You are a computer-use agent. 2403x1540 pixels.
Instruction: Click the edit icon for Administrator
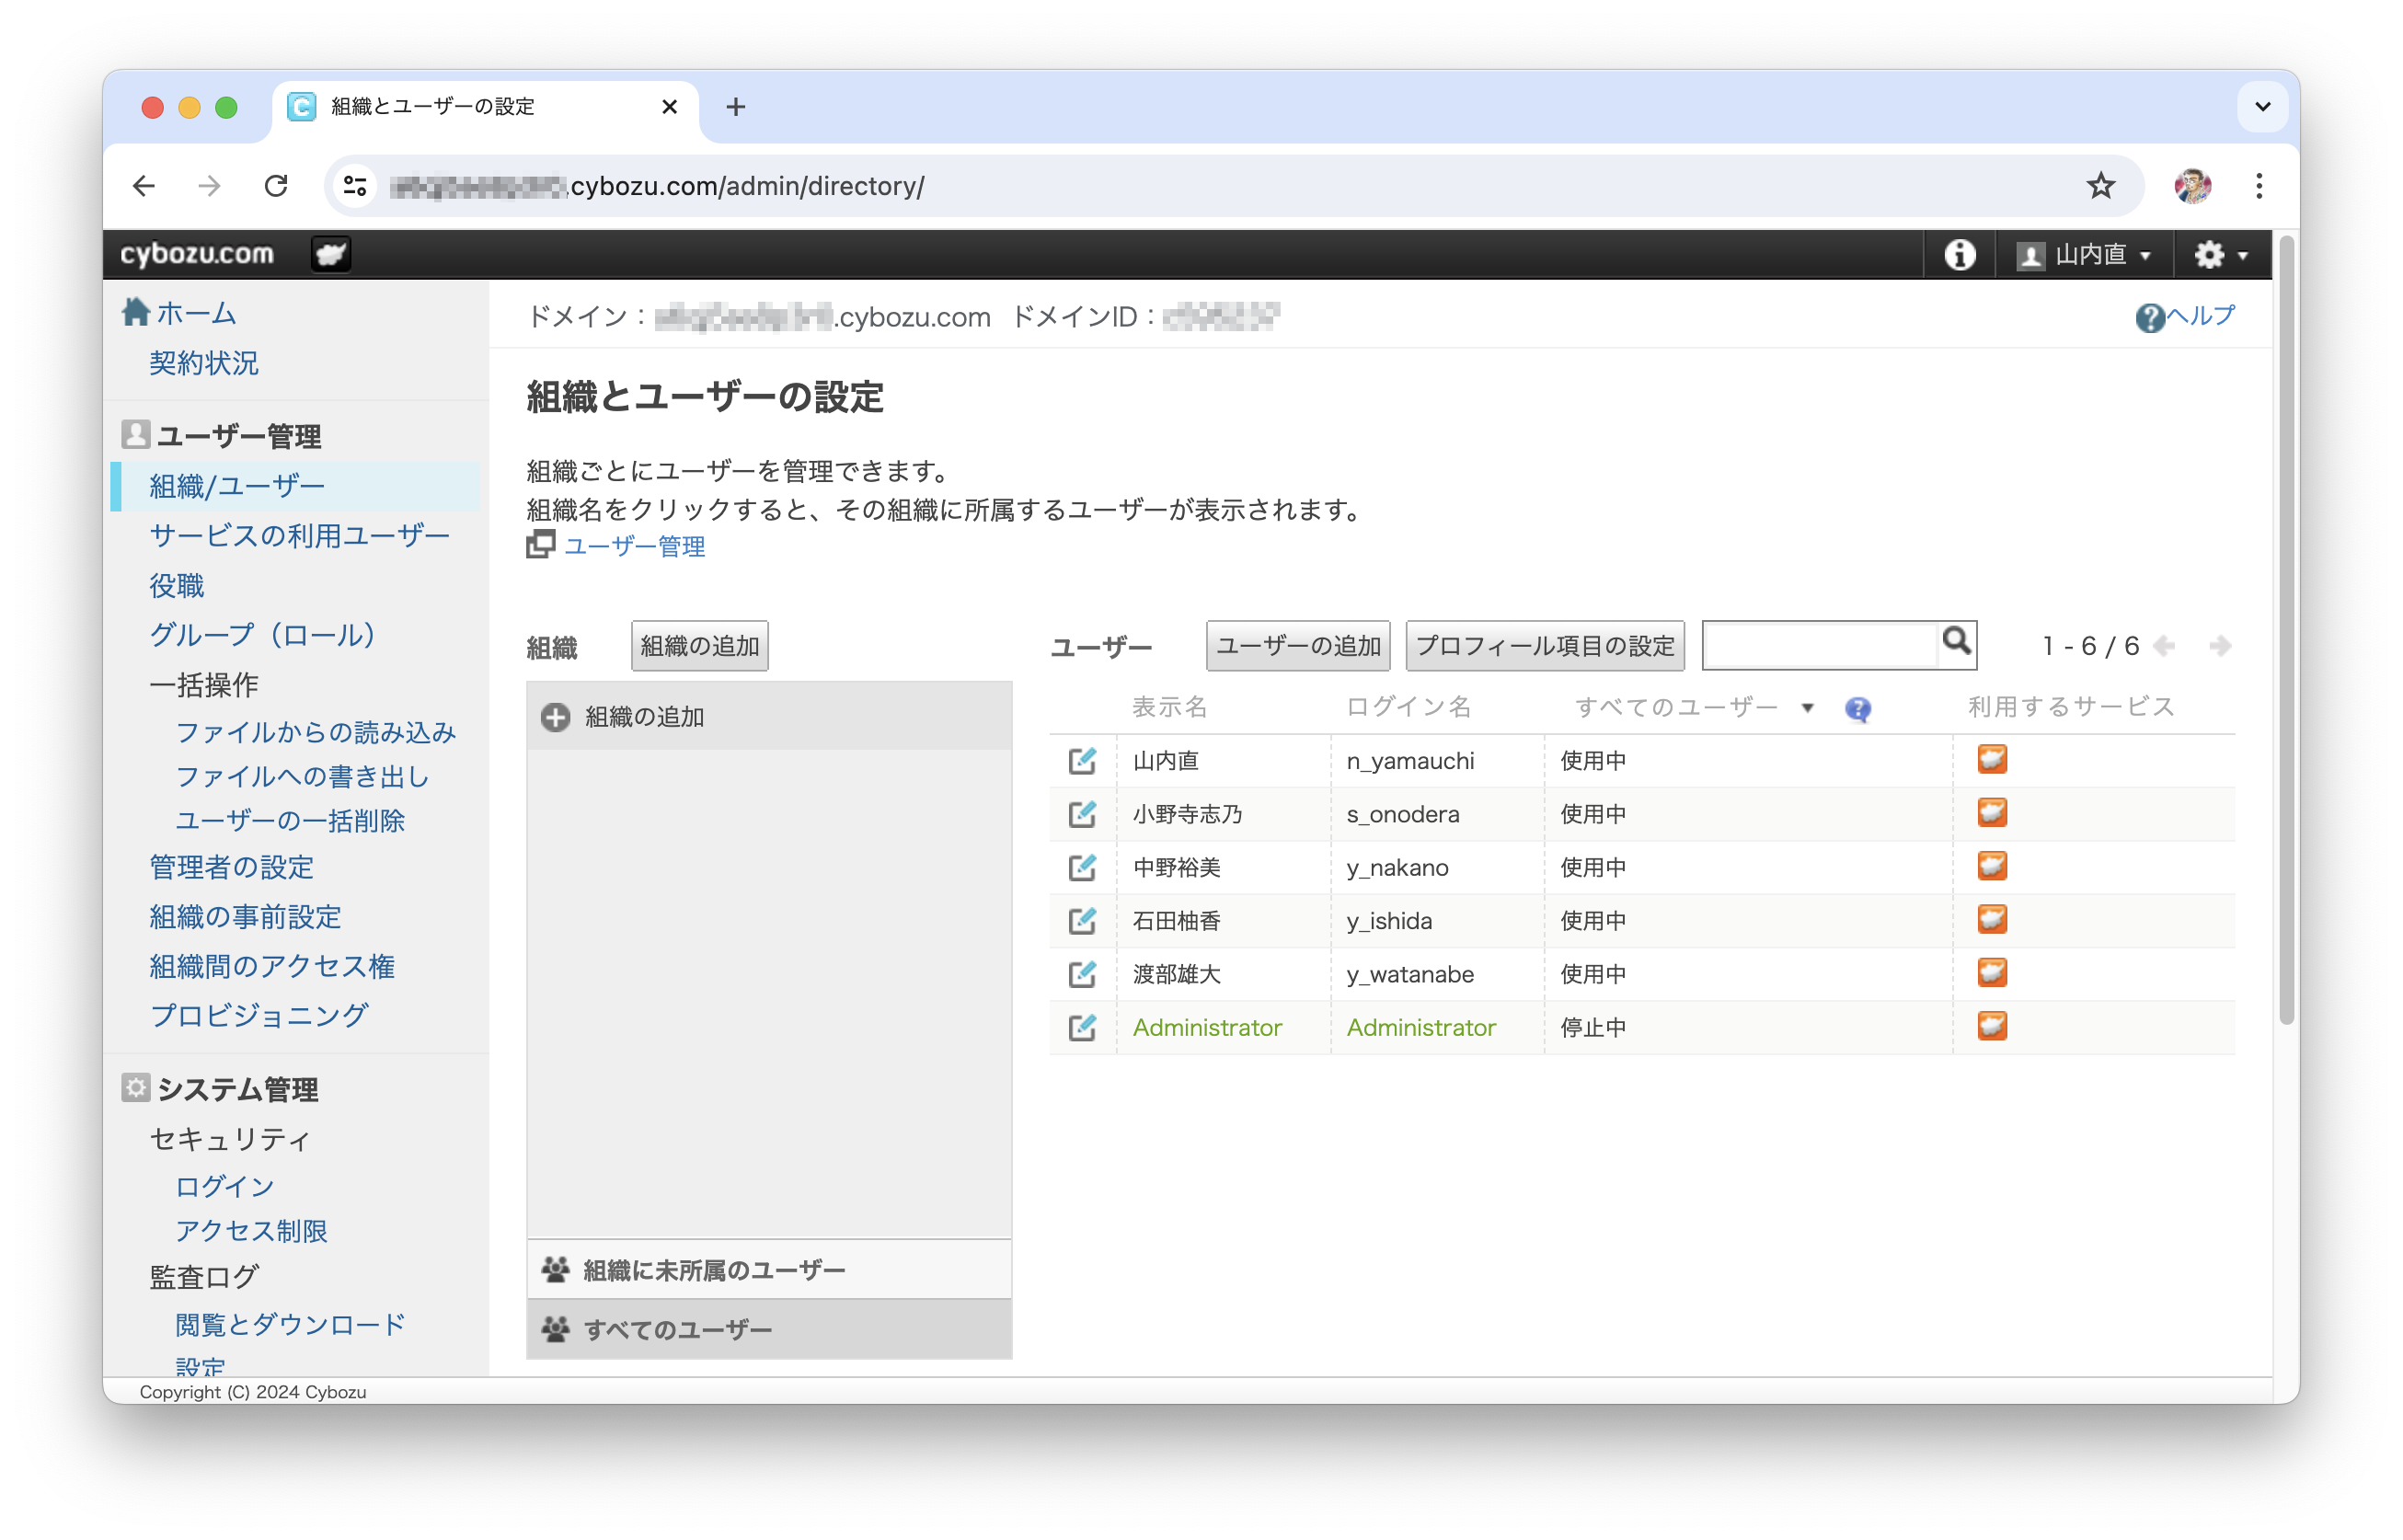(x=1081, y=1027)
